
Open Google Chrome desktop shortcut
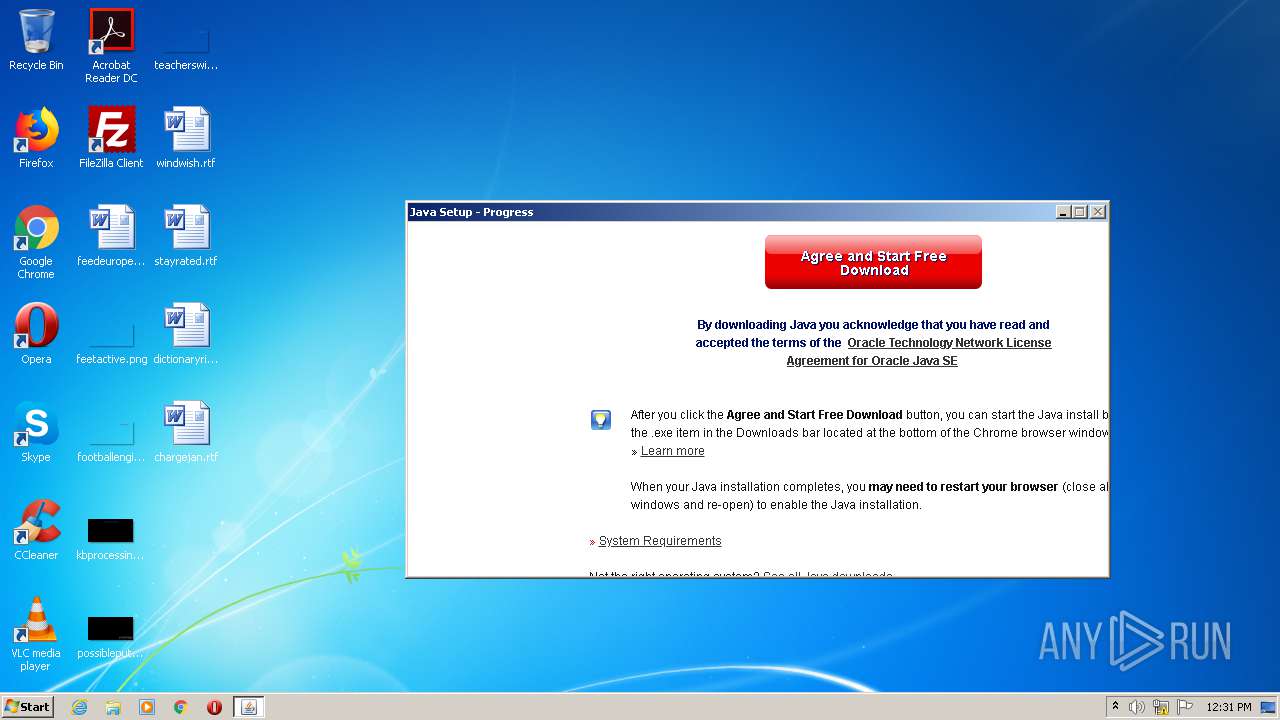(36, 242)
